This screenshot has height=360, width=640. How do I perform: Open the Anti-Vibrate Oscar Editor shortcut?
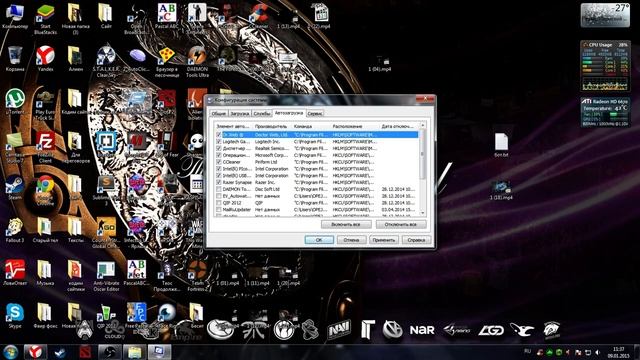[106, 276]
